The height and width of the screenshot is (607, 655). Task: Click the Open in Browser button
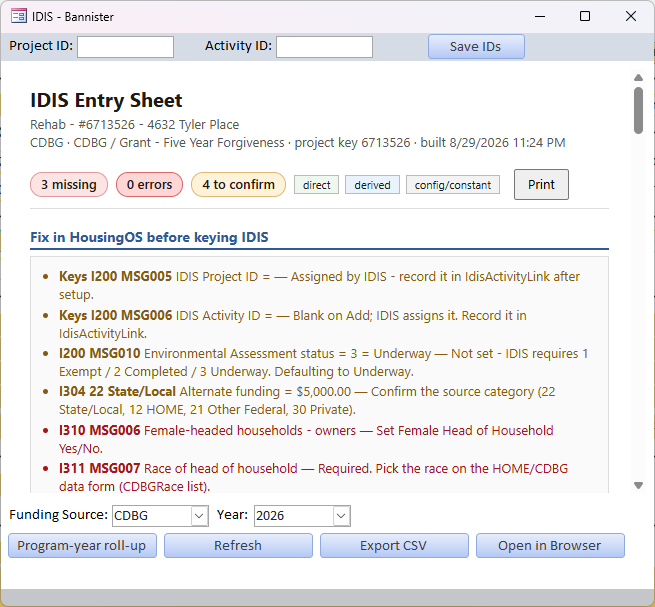pyautogui.click(x=550, y=546)
